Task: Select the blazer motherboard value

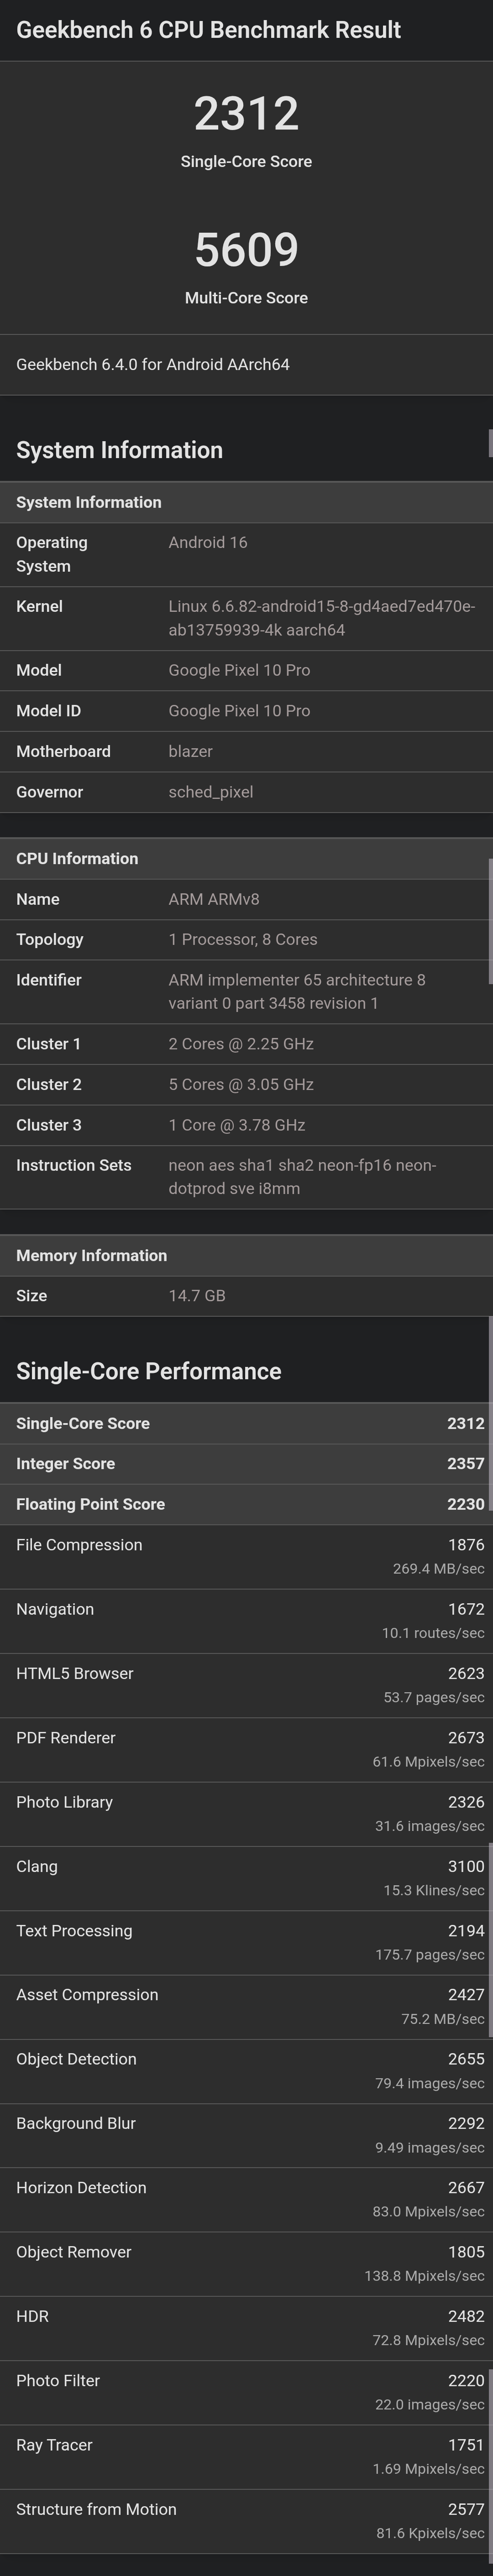Action: pos(190,751)
